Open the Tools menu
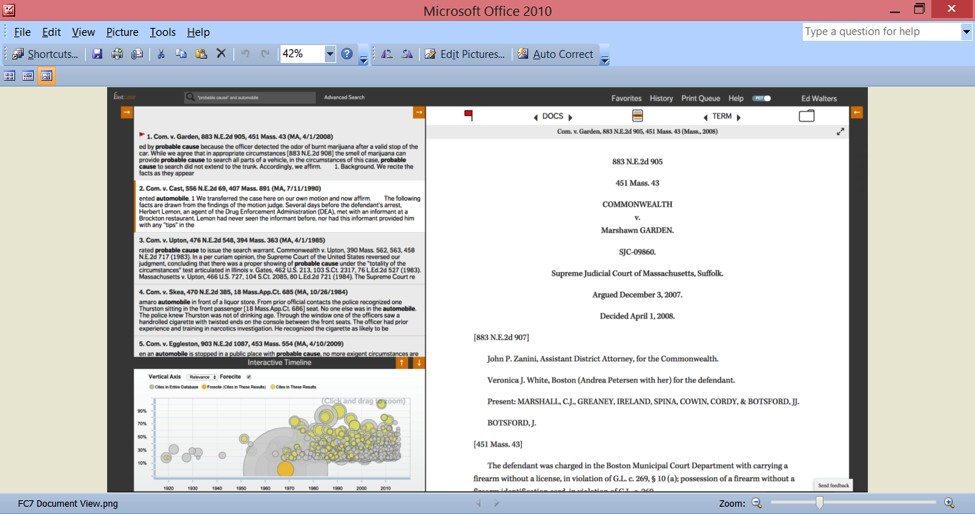Viewport: 975px width, 514px height. click(x=162, y=32)
